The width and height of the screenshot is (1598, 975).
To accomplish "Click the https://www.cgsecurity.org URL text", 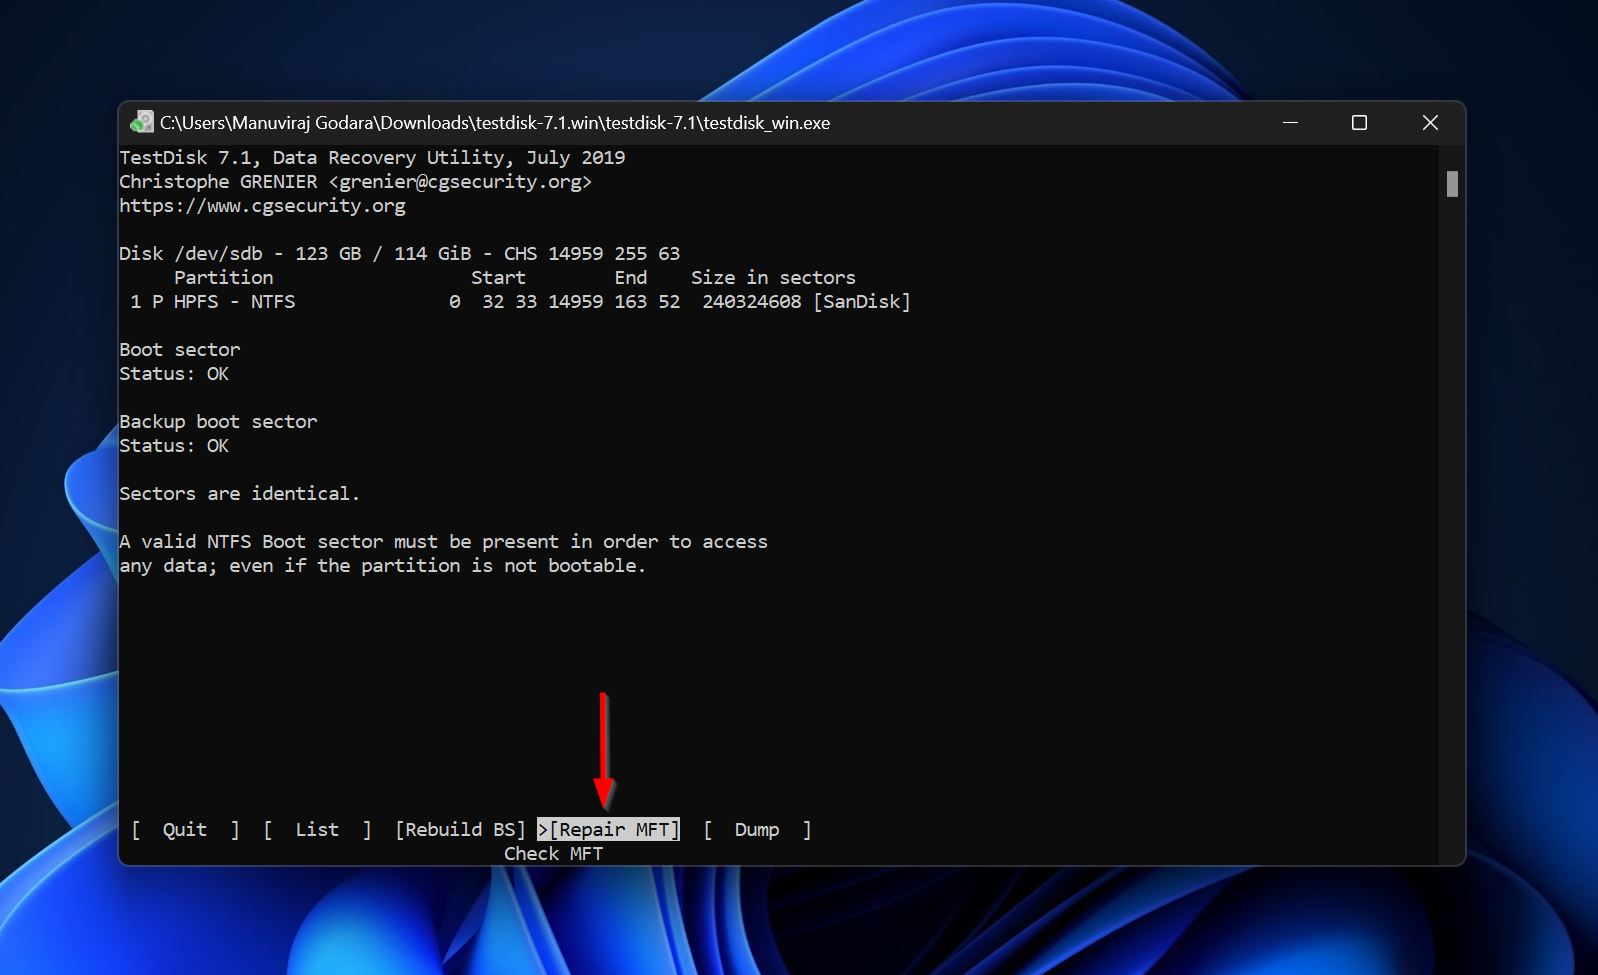I will (x=262, y=206).
